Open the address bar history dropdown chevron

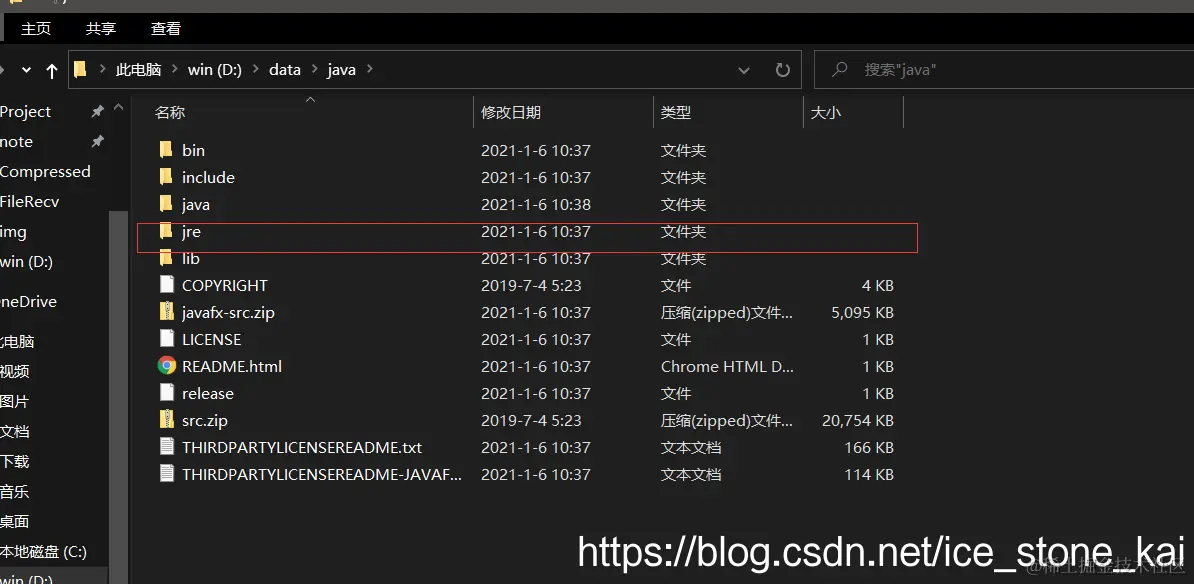pos(744,69)
